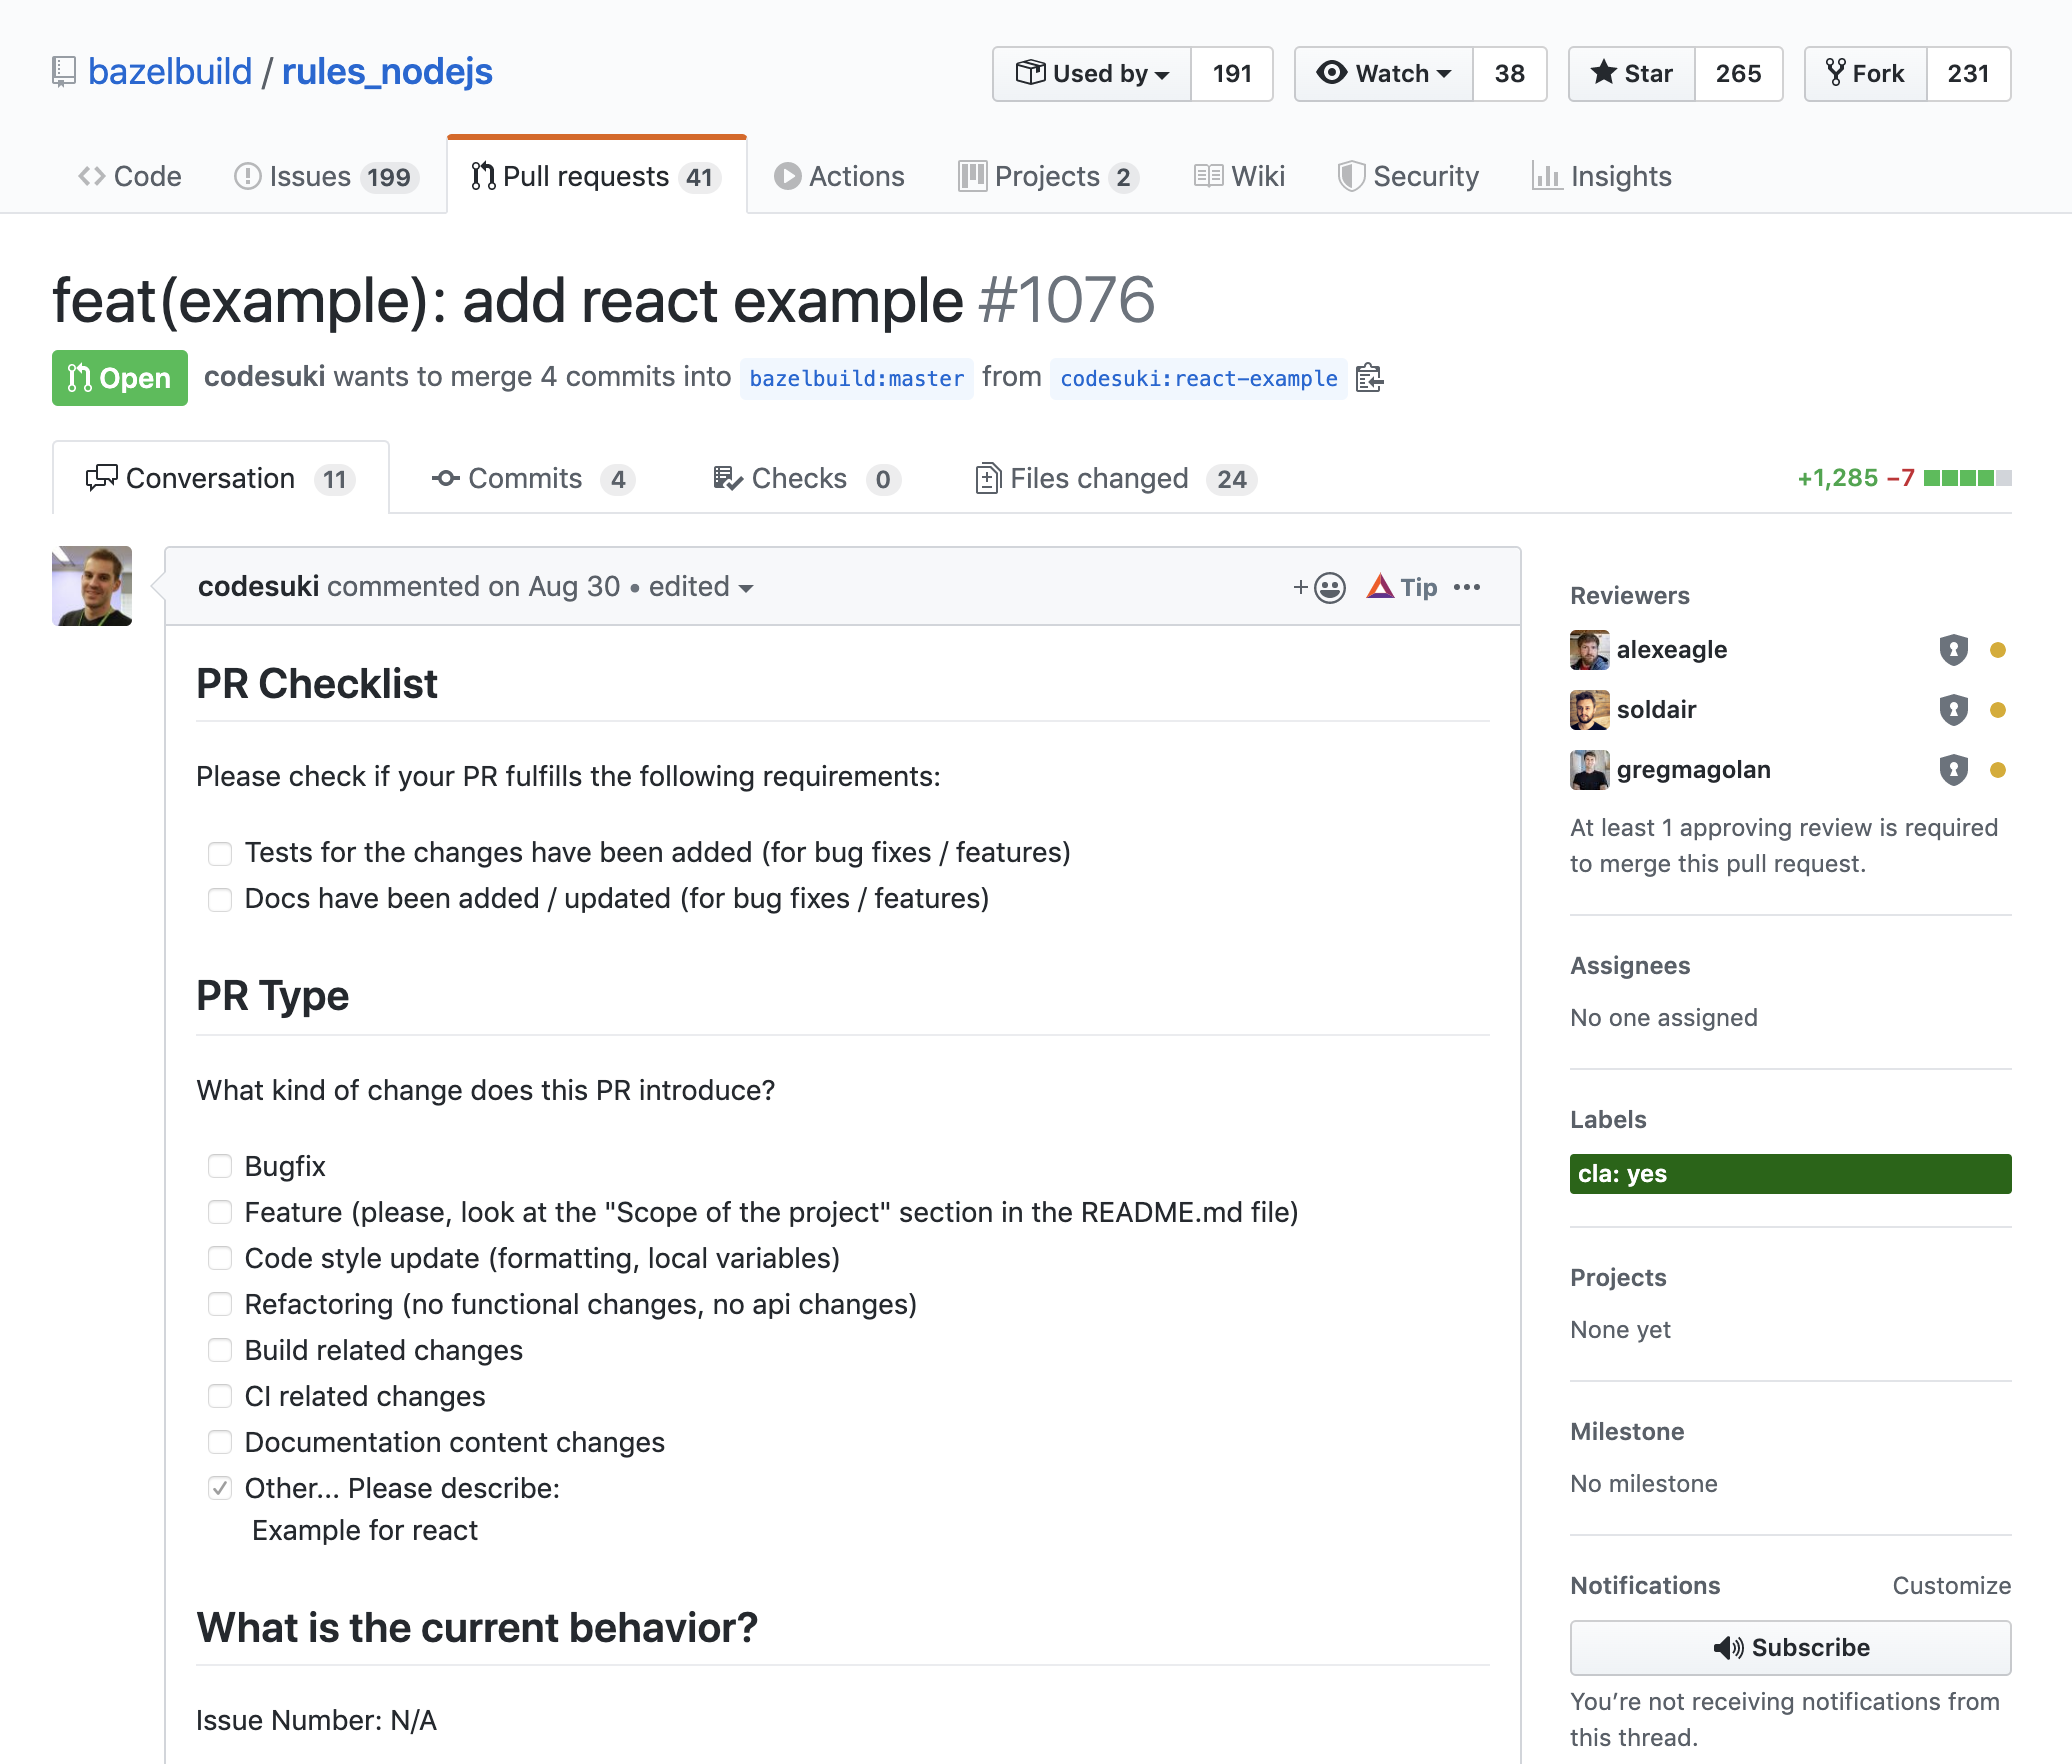Click pending status dot for soldair
Image resolution: width=2072 pixels, height=1764 pixels.
1998,710
